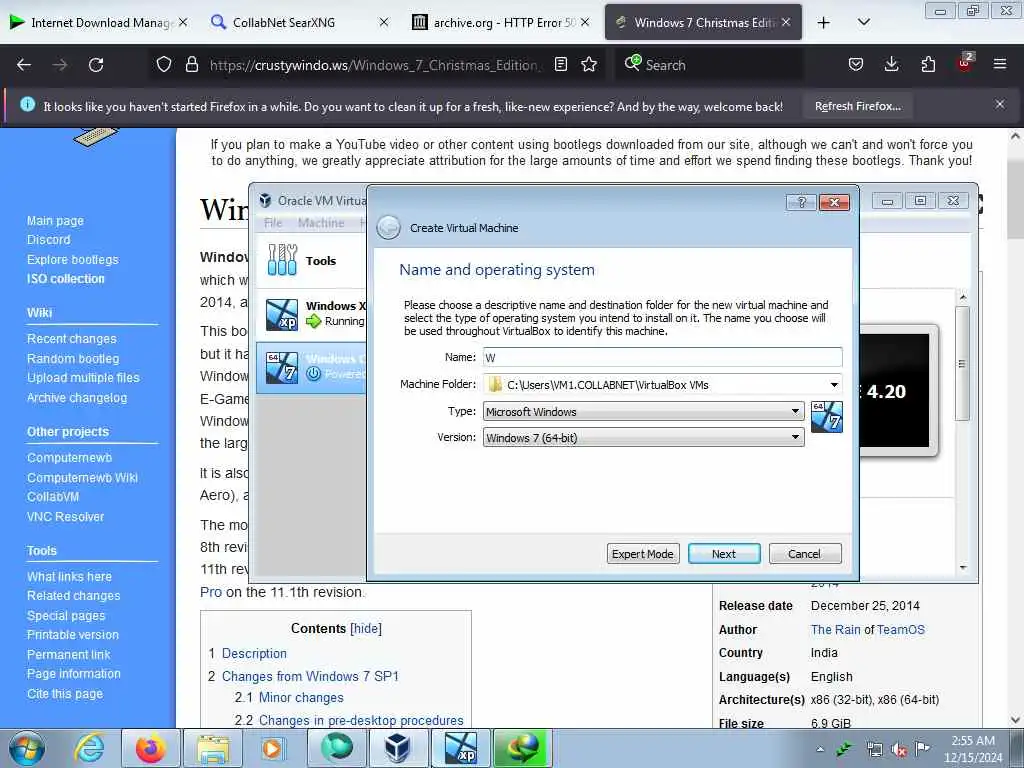List all tabs with the chevron
The height and width of the screenshot is (768, 1024).
[x=863, y=23]
